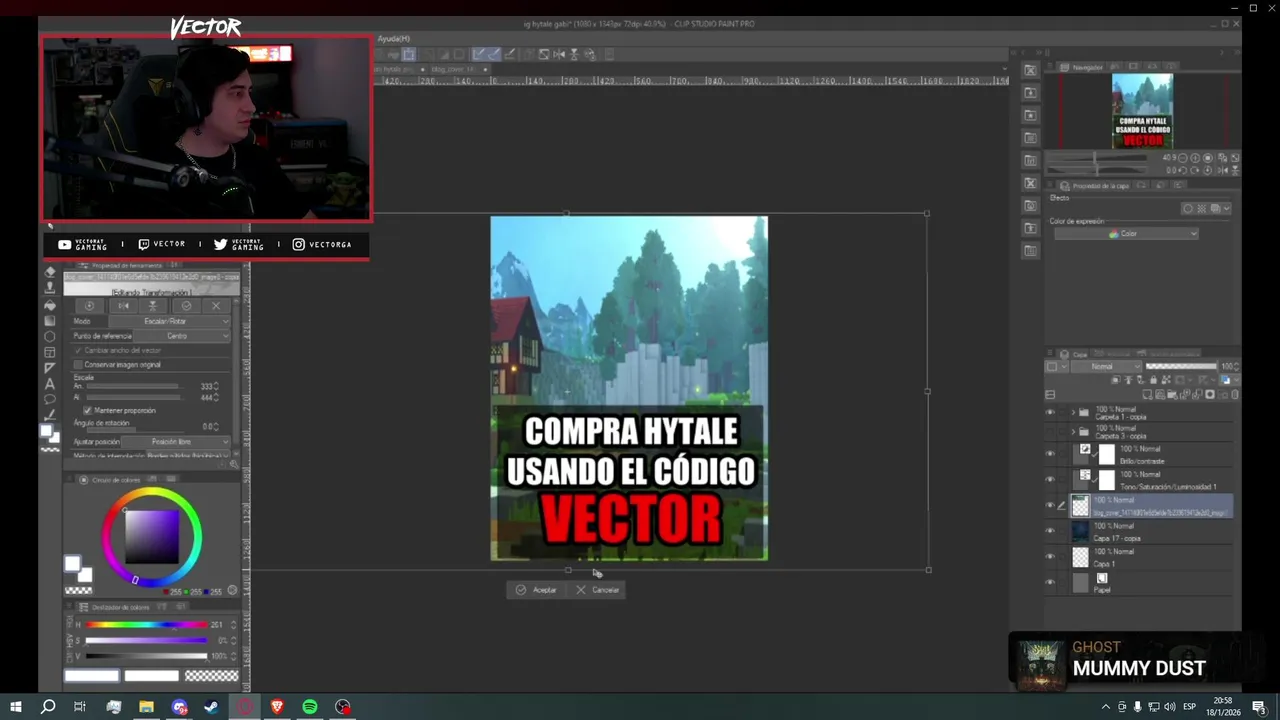This screenshot has height=720, width=1280.
Task: Select the Gradient tool
Action: tap(50, 321)
